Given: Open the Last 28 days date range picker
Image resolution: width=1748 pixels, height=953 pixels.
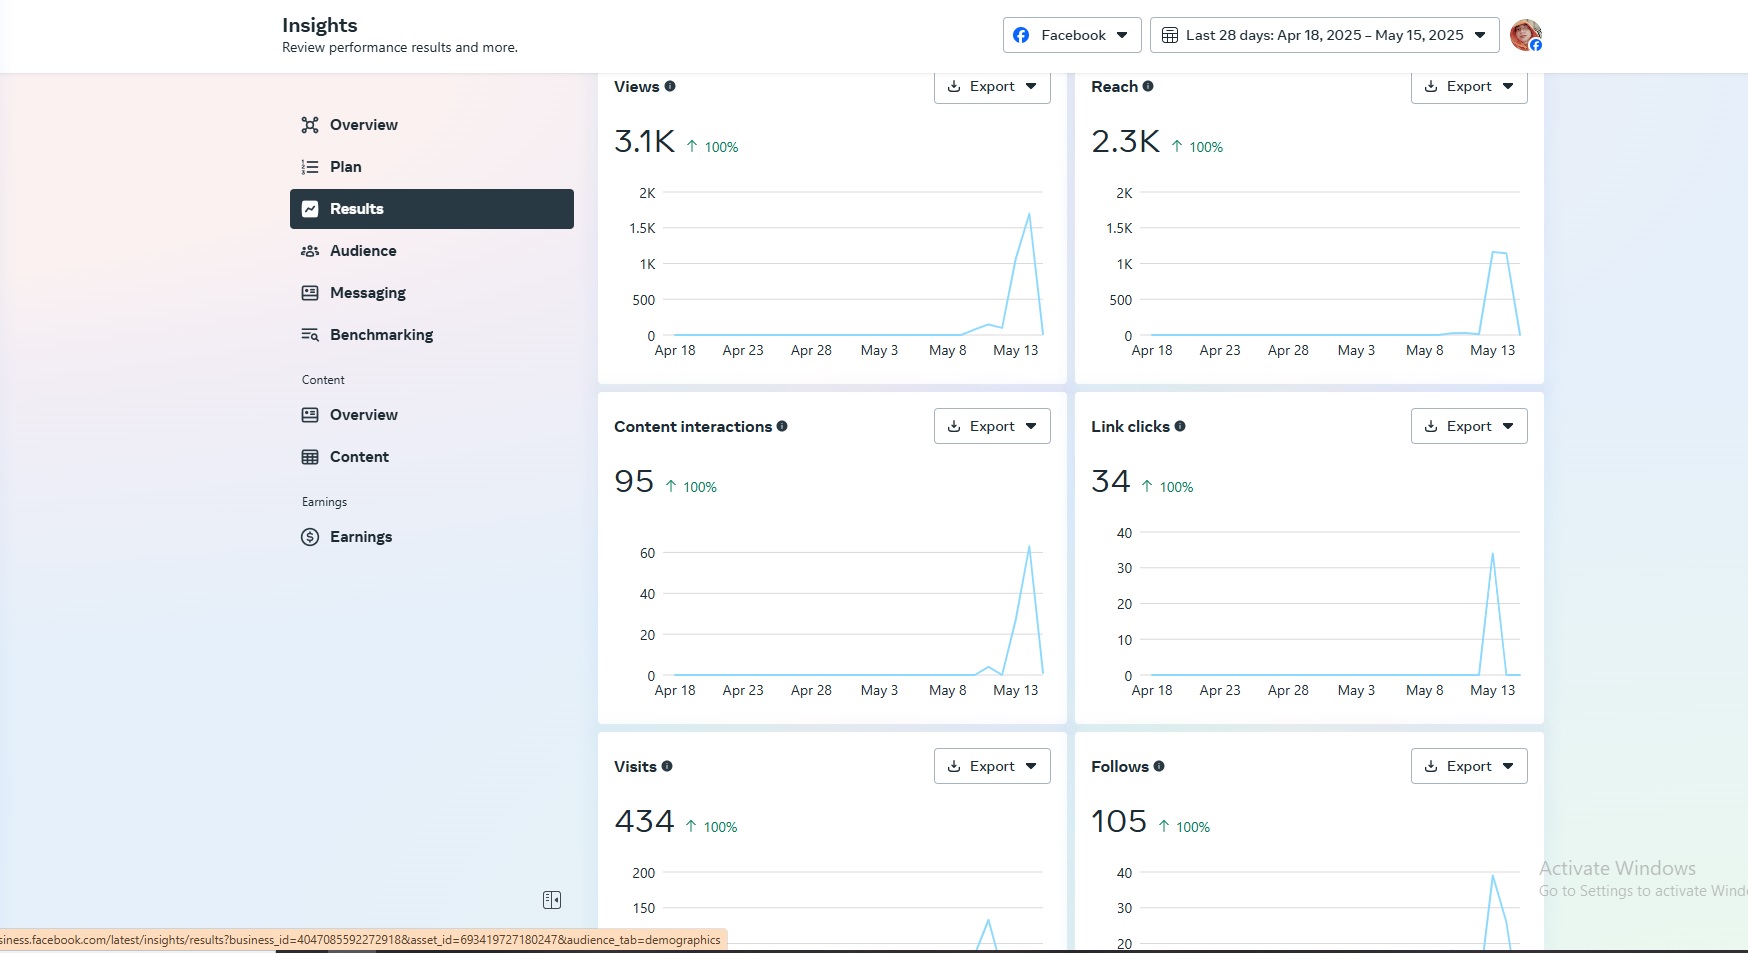Looking at the screenshot, I should pyautogui.click(x=1324, y=35).
